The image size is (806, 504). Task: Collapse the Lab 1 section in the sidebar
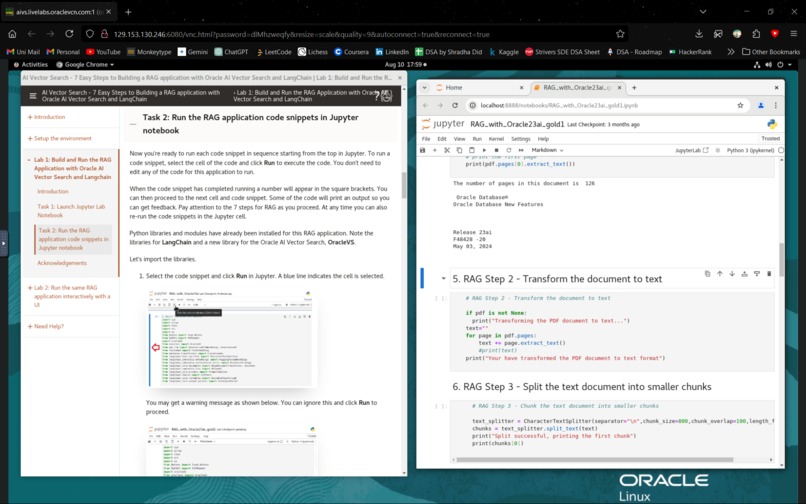(70, 168)
